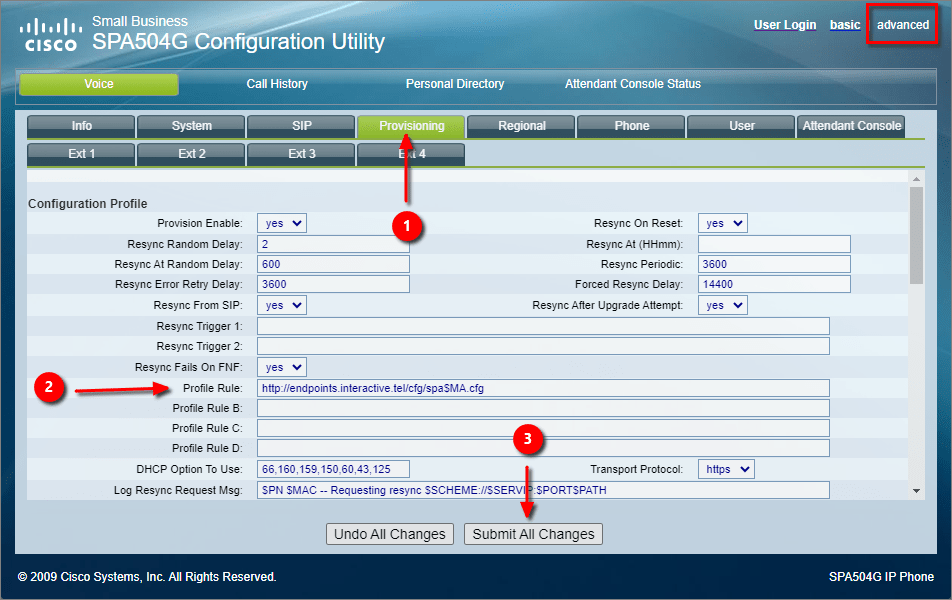The image size is (952, 600).
Task: Open the Resync Fails On FNF dropdown
Action: (x=281, y=366)
